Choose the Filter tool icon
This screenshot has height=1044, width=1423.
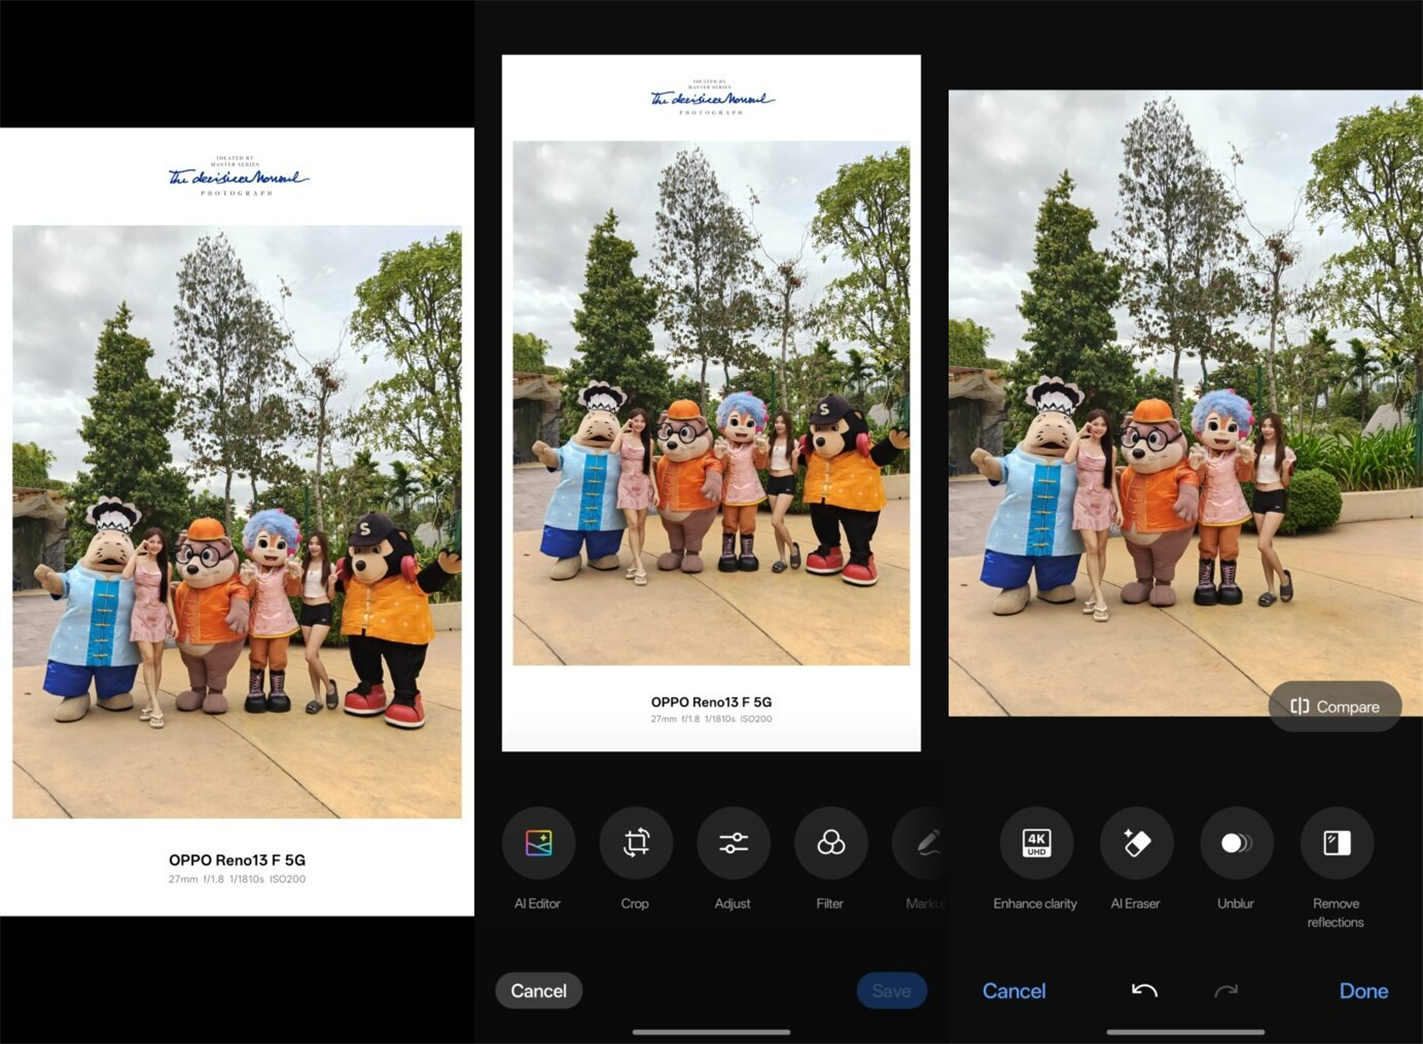831,843
